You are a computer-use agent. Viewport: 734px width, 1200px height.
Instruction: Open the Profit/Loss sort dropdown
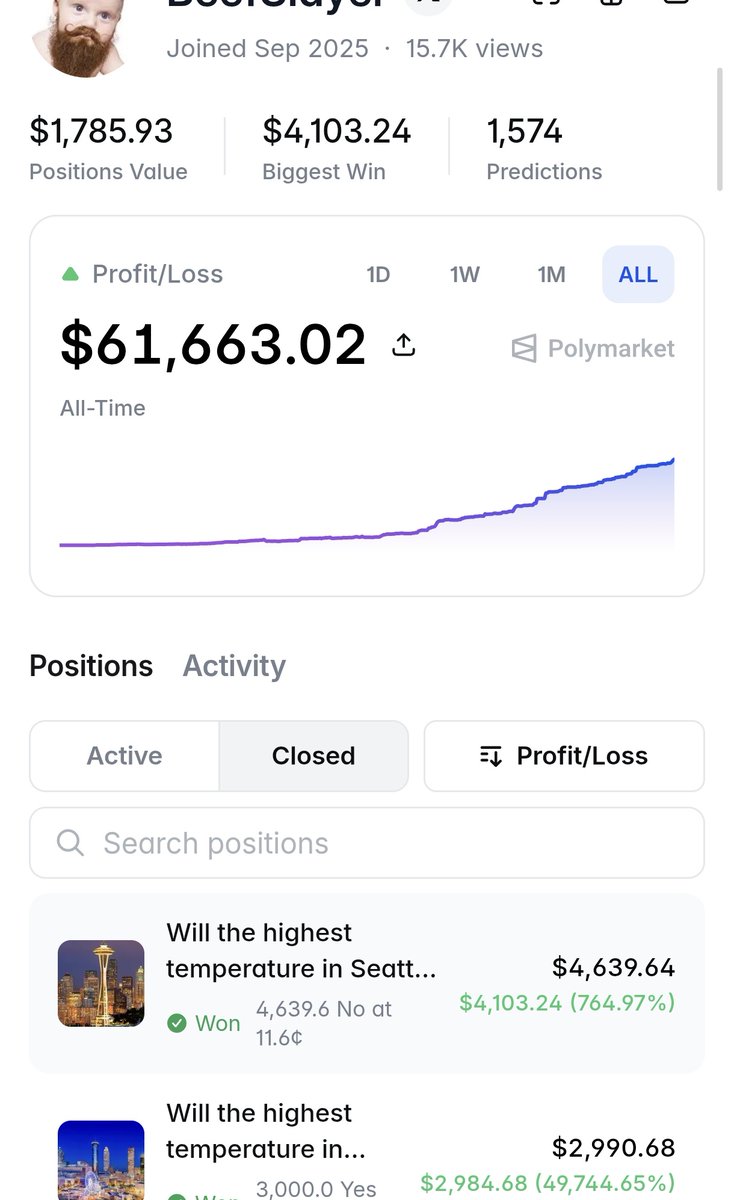click(564, 756)
